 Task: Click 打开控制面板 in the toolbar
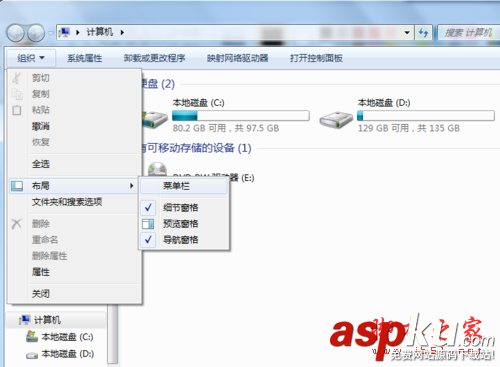tap(316, 58)
